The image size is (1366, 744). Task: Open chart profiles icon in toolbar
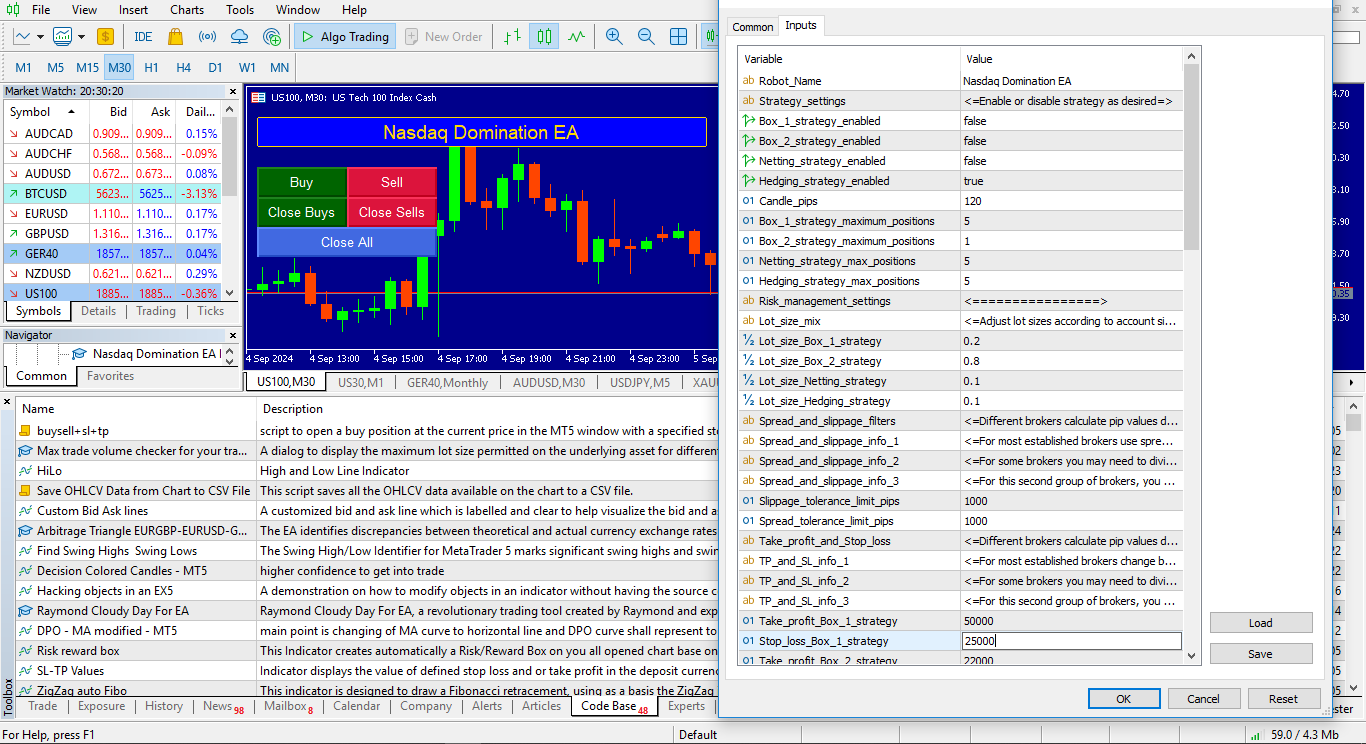[62, 37]
